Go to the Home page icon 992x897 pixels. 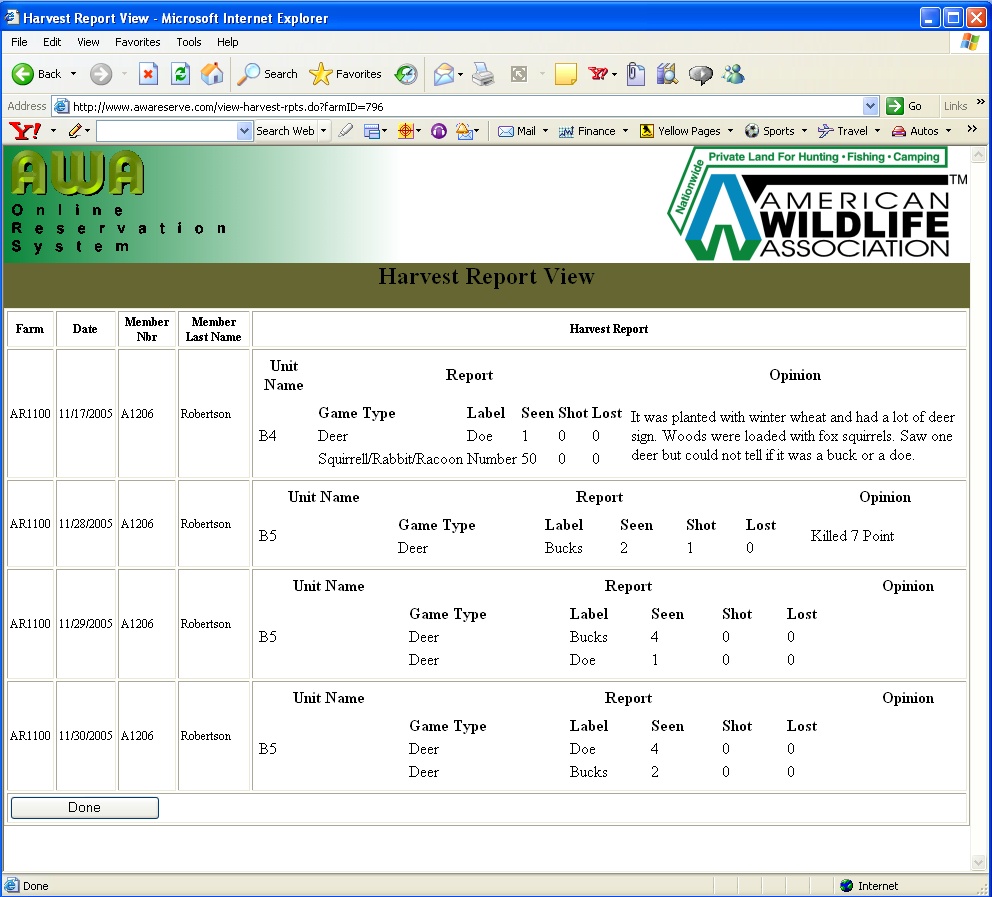212,74
